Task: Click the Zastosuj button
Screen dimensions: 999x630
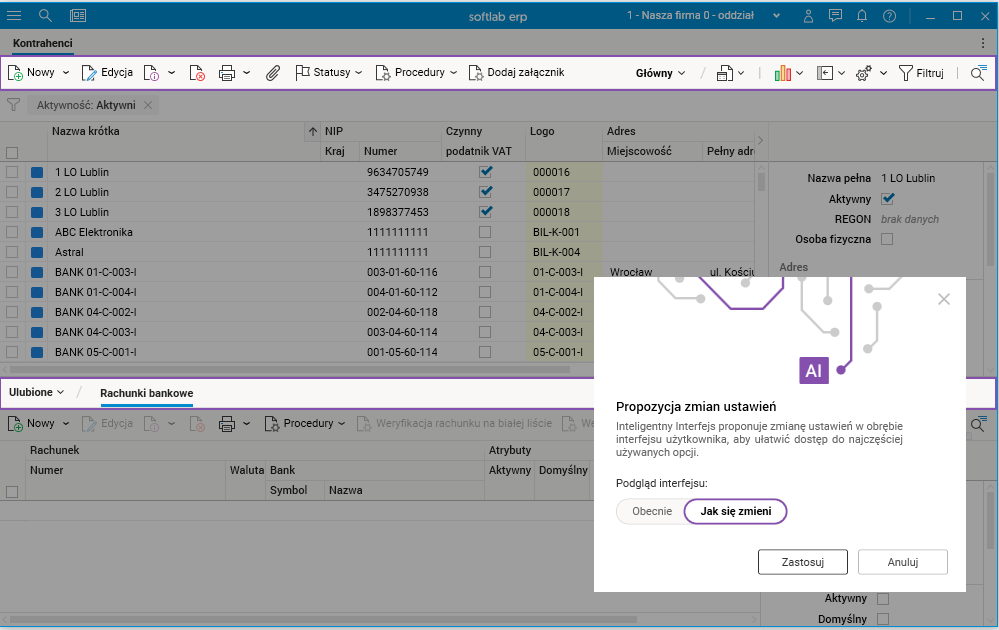Action: (802, 562)
